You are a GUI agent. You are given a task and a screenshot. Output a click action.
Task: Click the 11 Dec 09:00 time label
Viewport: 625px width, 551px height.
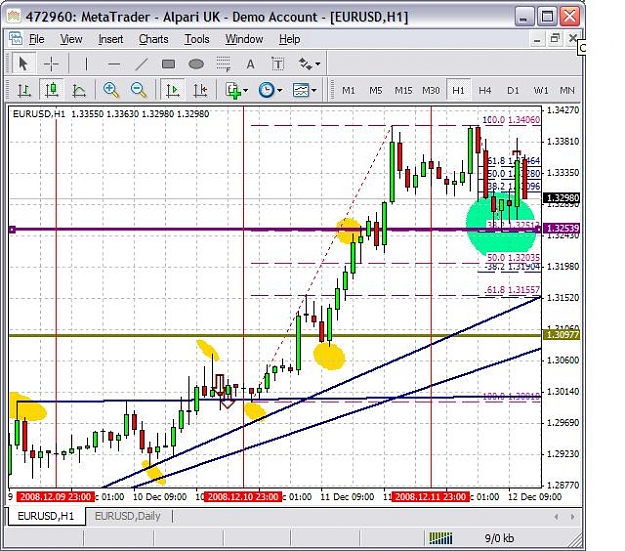tap(347, 497)
